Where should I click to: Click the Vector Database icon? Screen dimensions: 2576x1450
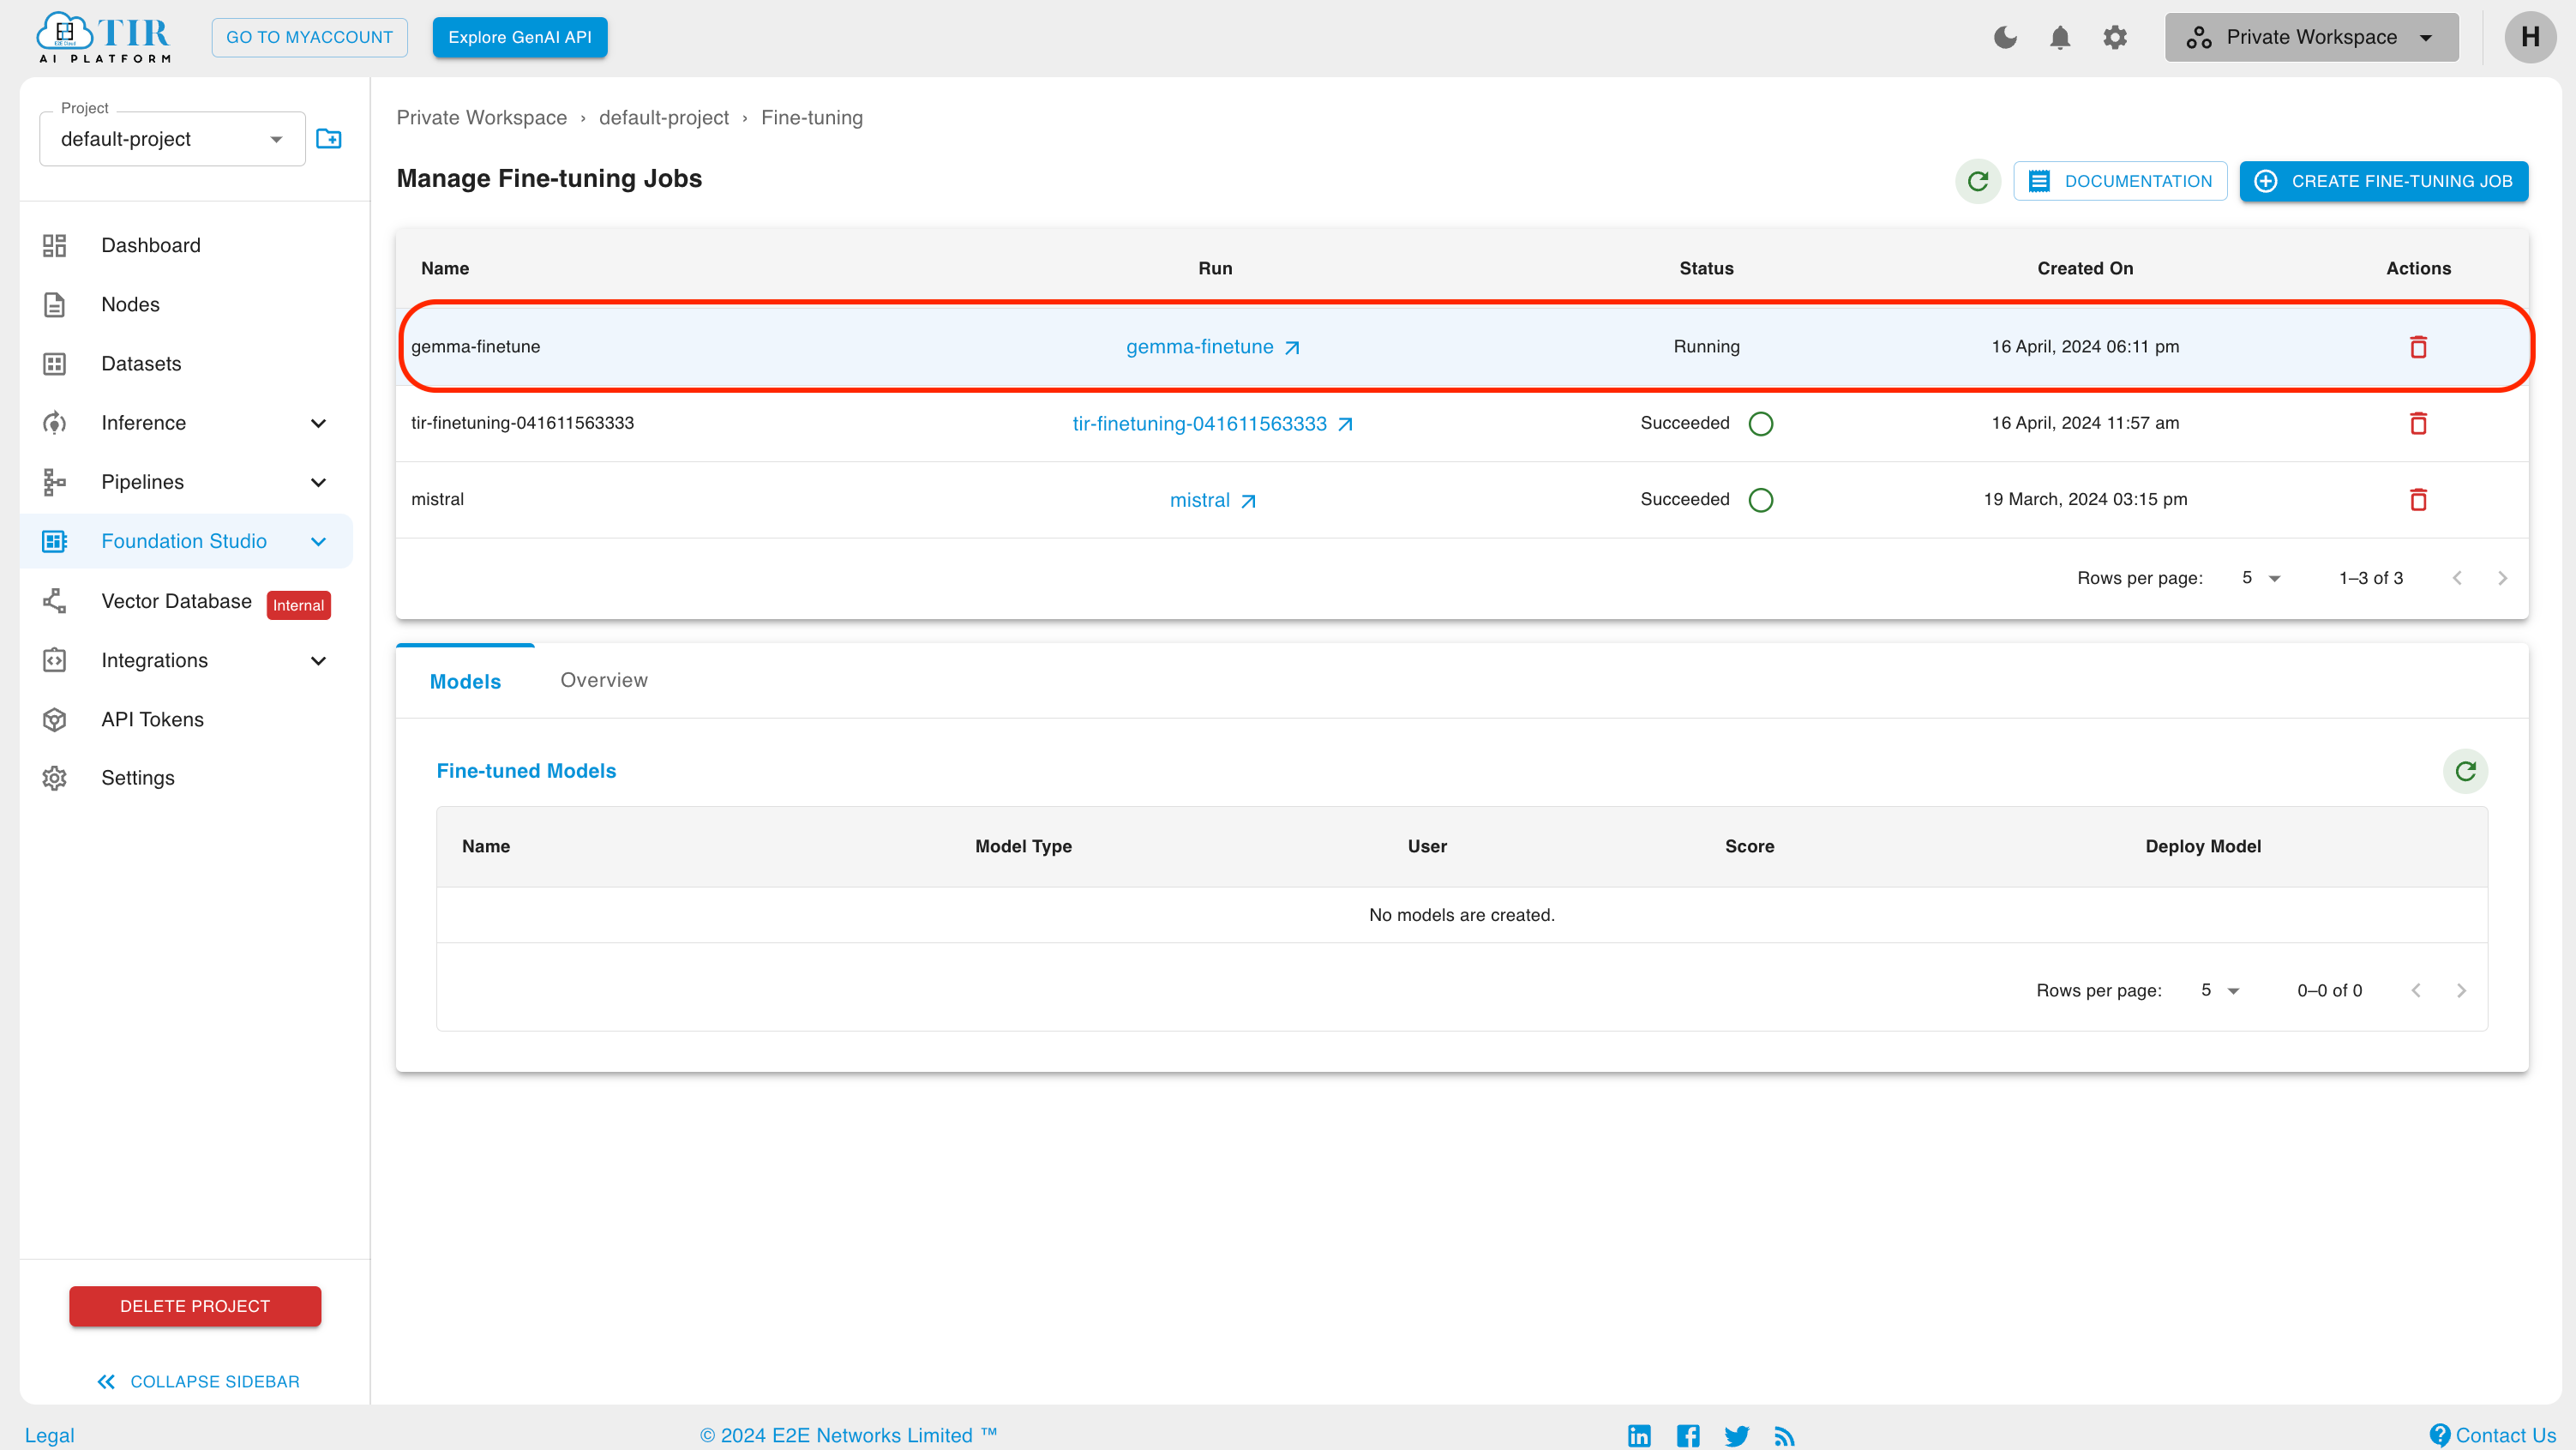(54, 601)
